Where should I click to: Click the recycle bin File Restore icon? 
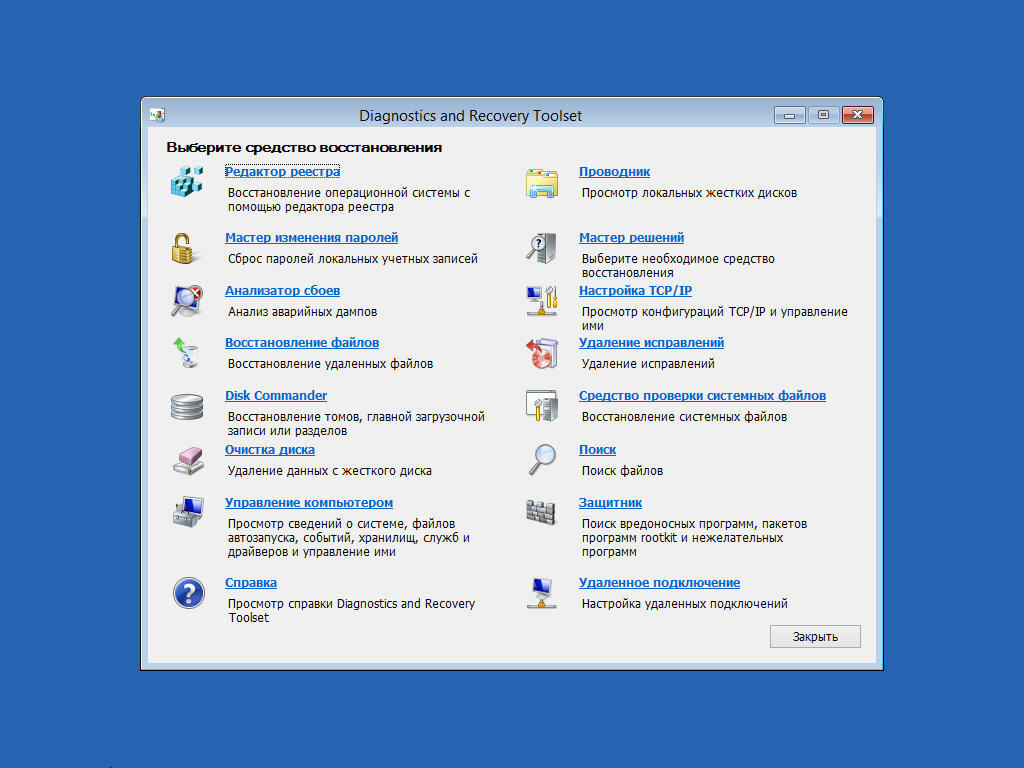(186, 353)
